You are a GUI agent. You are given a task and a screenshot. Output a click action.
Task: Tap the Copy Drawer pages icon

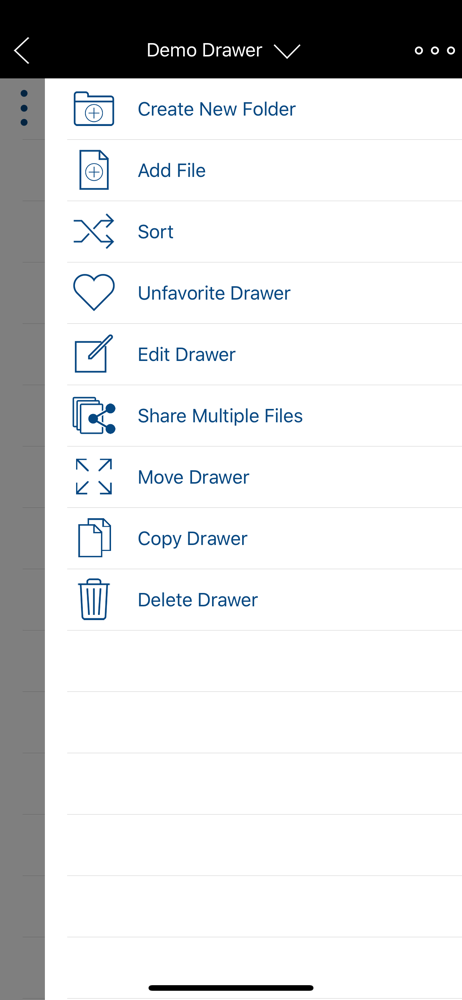[x=94, y=538]
